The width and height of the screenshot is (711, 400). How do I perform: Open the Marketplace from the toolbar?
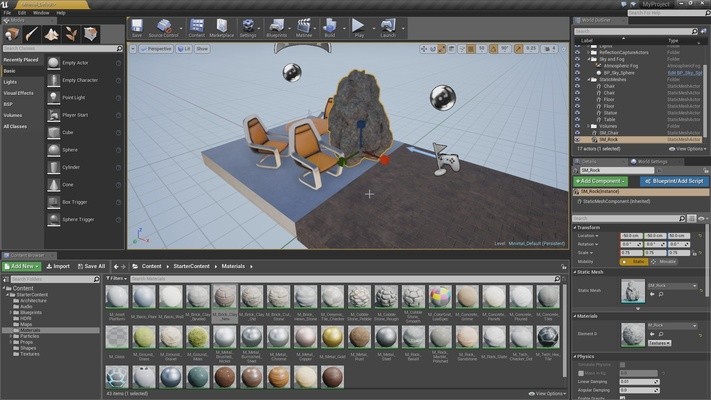(222, 26)
